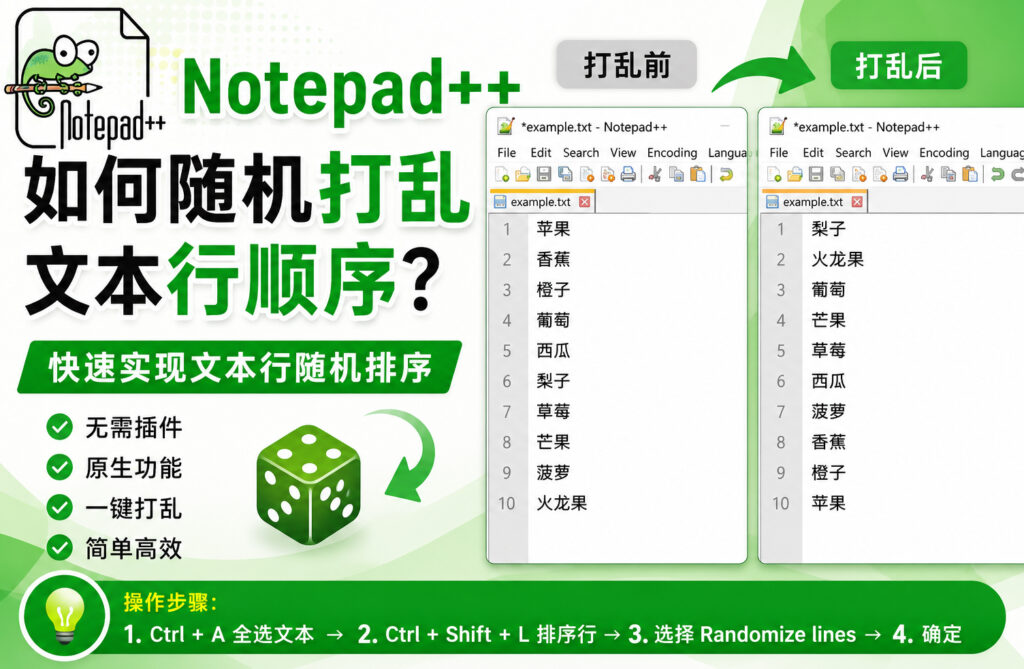Select example.txt tab in the 打乱后 window
1024x669 pixels.
click(814, 202)
